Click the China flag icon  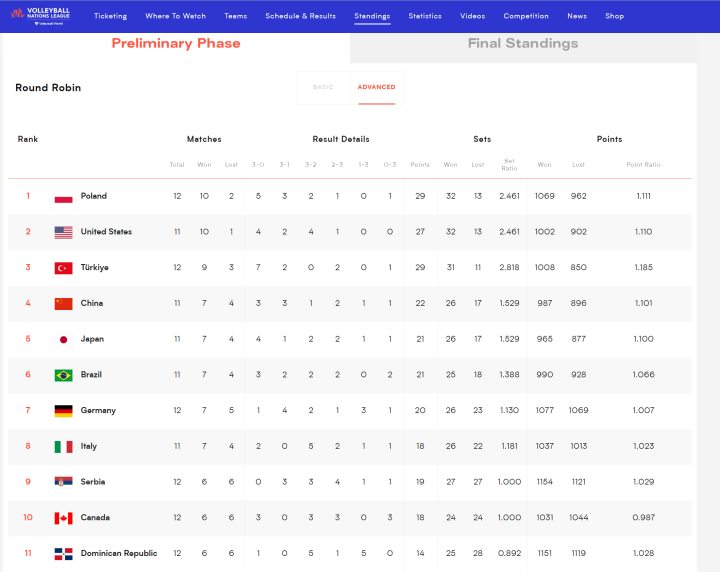coord(63,304)
